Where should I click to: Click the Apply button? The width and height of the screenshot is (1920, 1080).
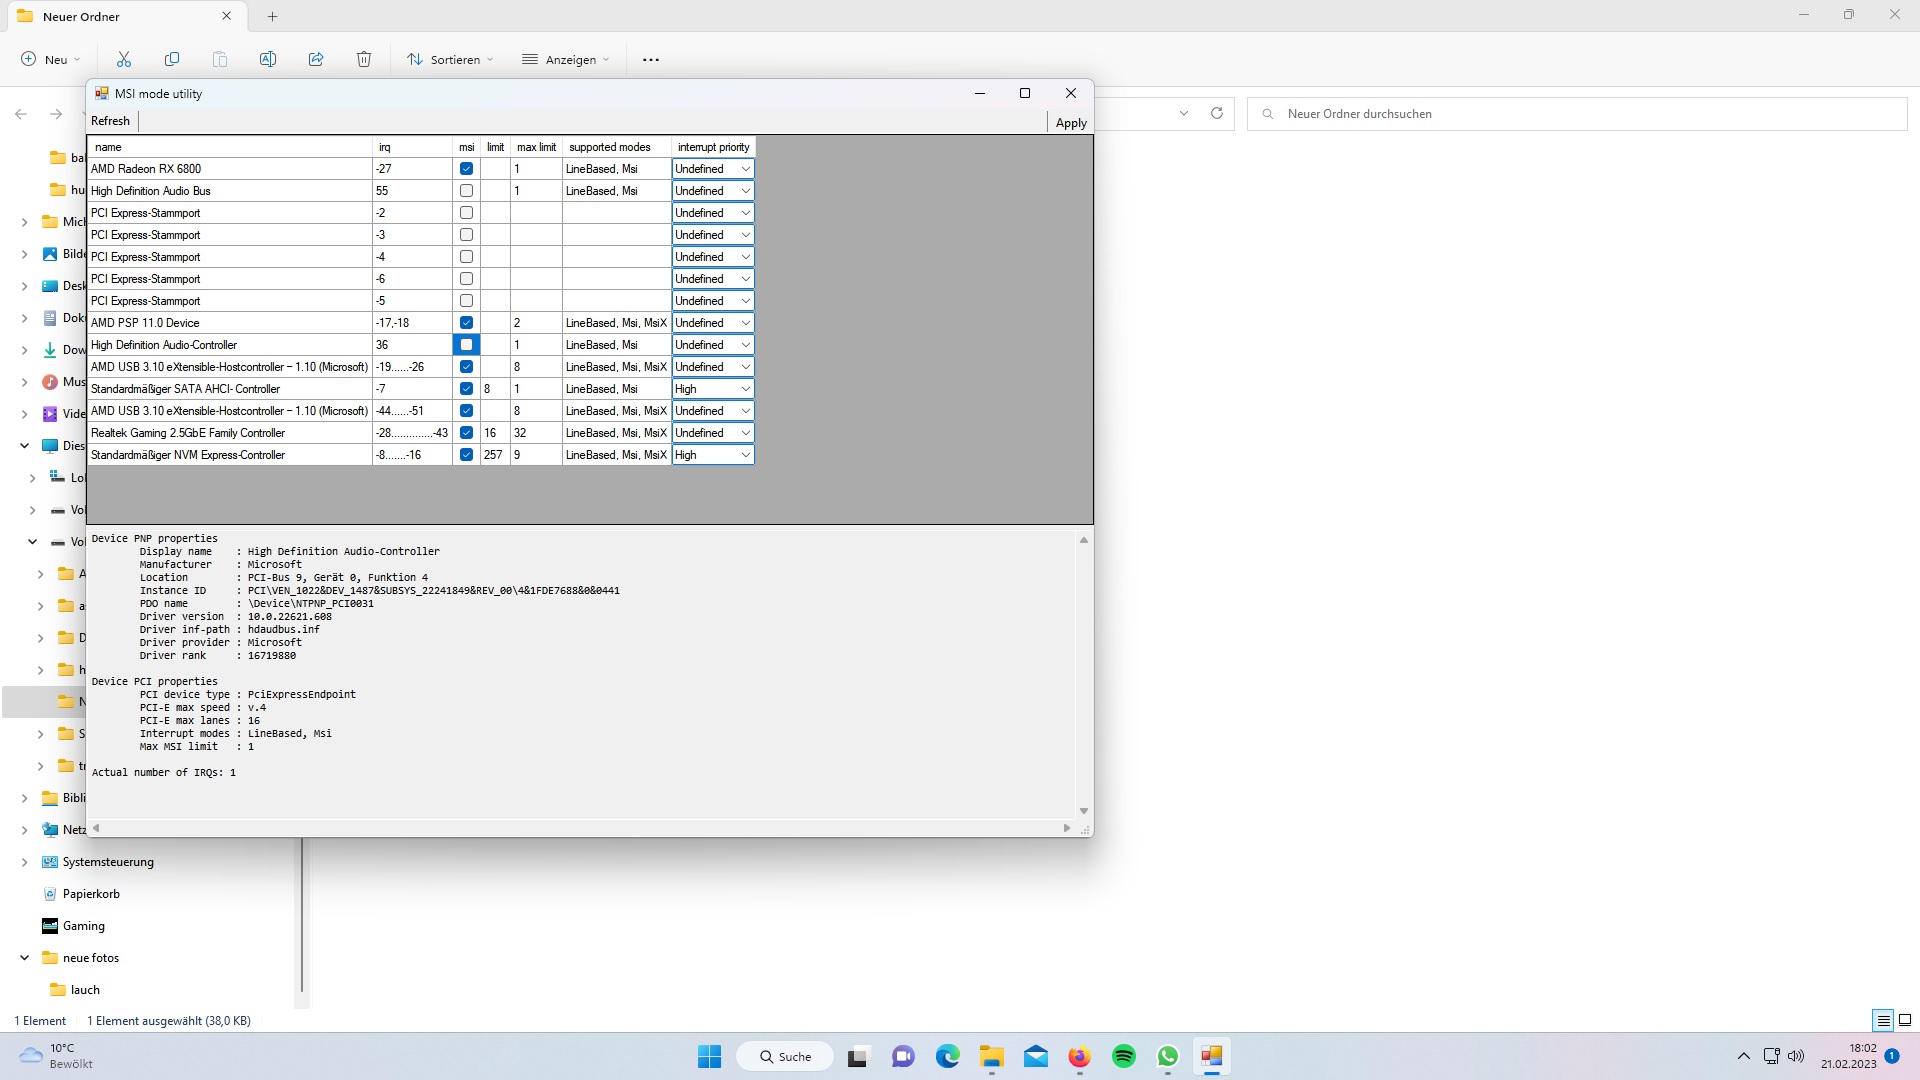coord(1071,123)
